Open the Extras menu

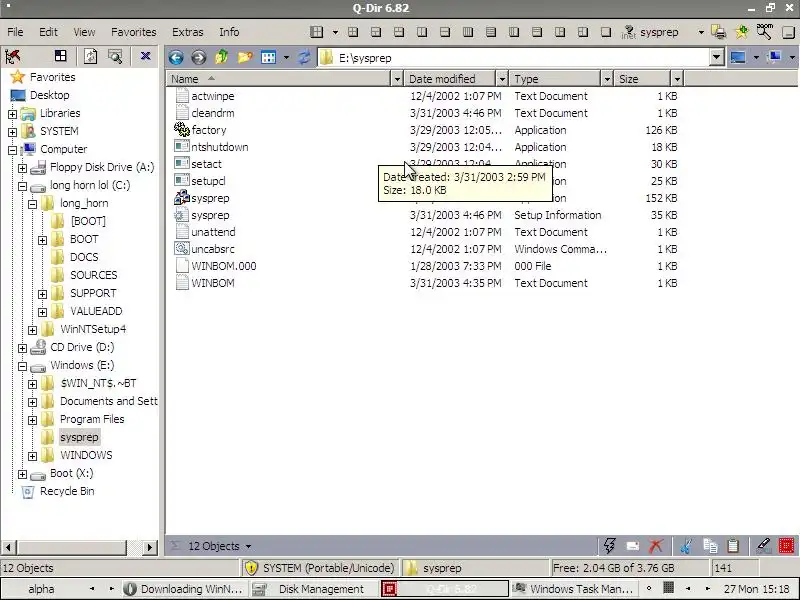188,32
